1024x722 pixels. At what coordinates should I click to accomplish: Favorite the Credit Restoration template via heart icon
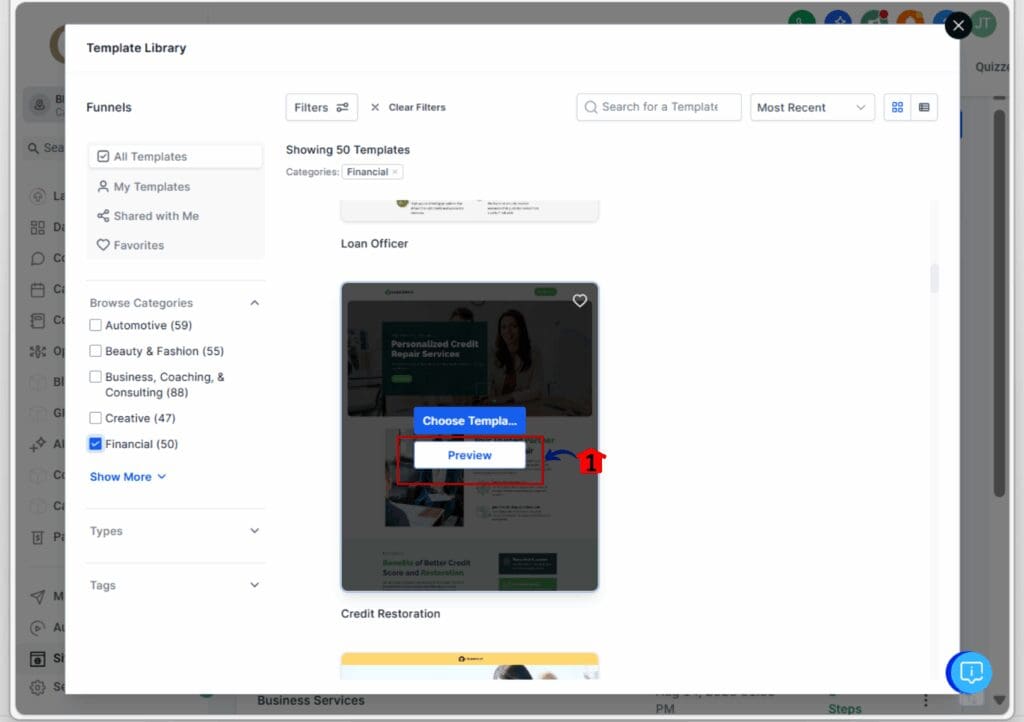coord(580,300)
